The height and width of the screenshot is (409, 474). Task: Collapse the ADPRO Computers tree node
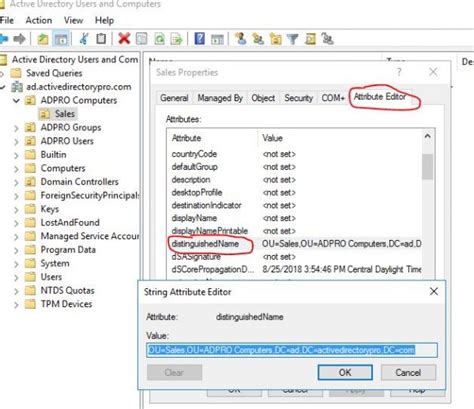point(16,100)
